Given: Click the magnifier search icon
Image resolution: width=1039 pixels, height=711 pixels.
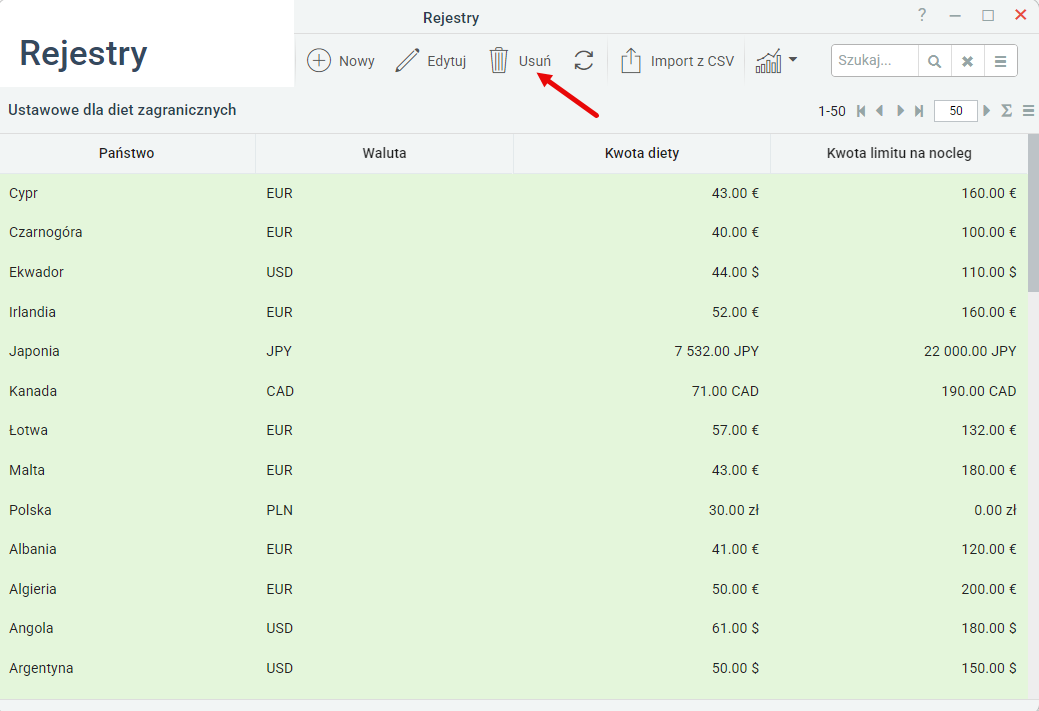Looking at the screenshot, I should 934,62.
